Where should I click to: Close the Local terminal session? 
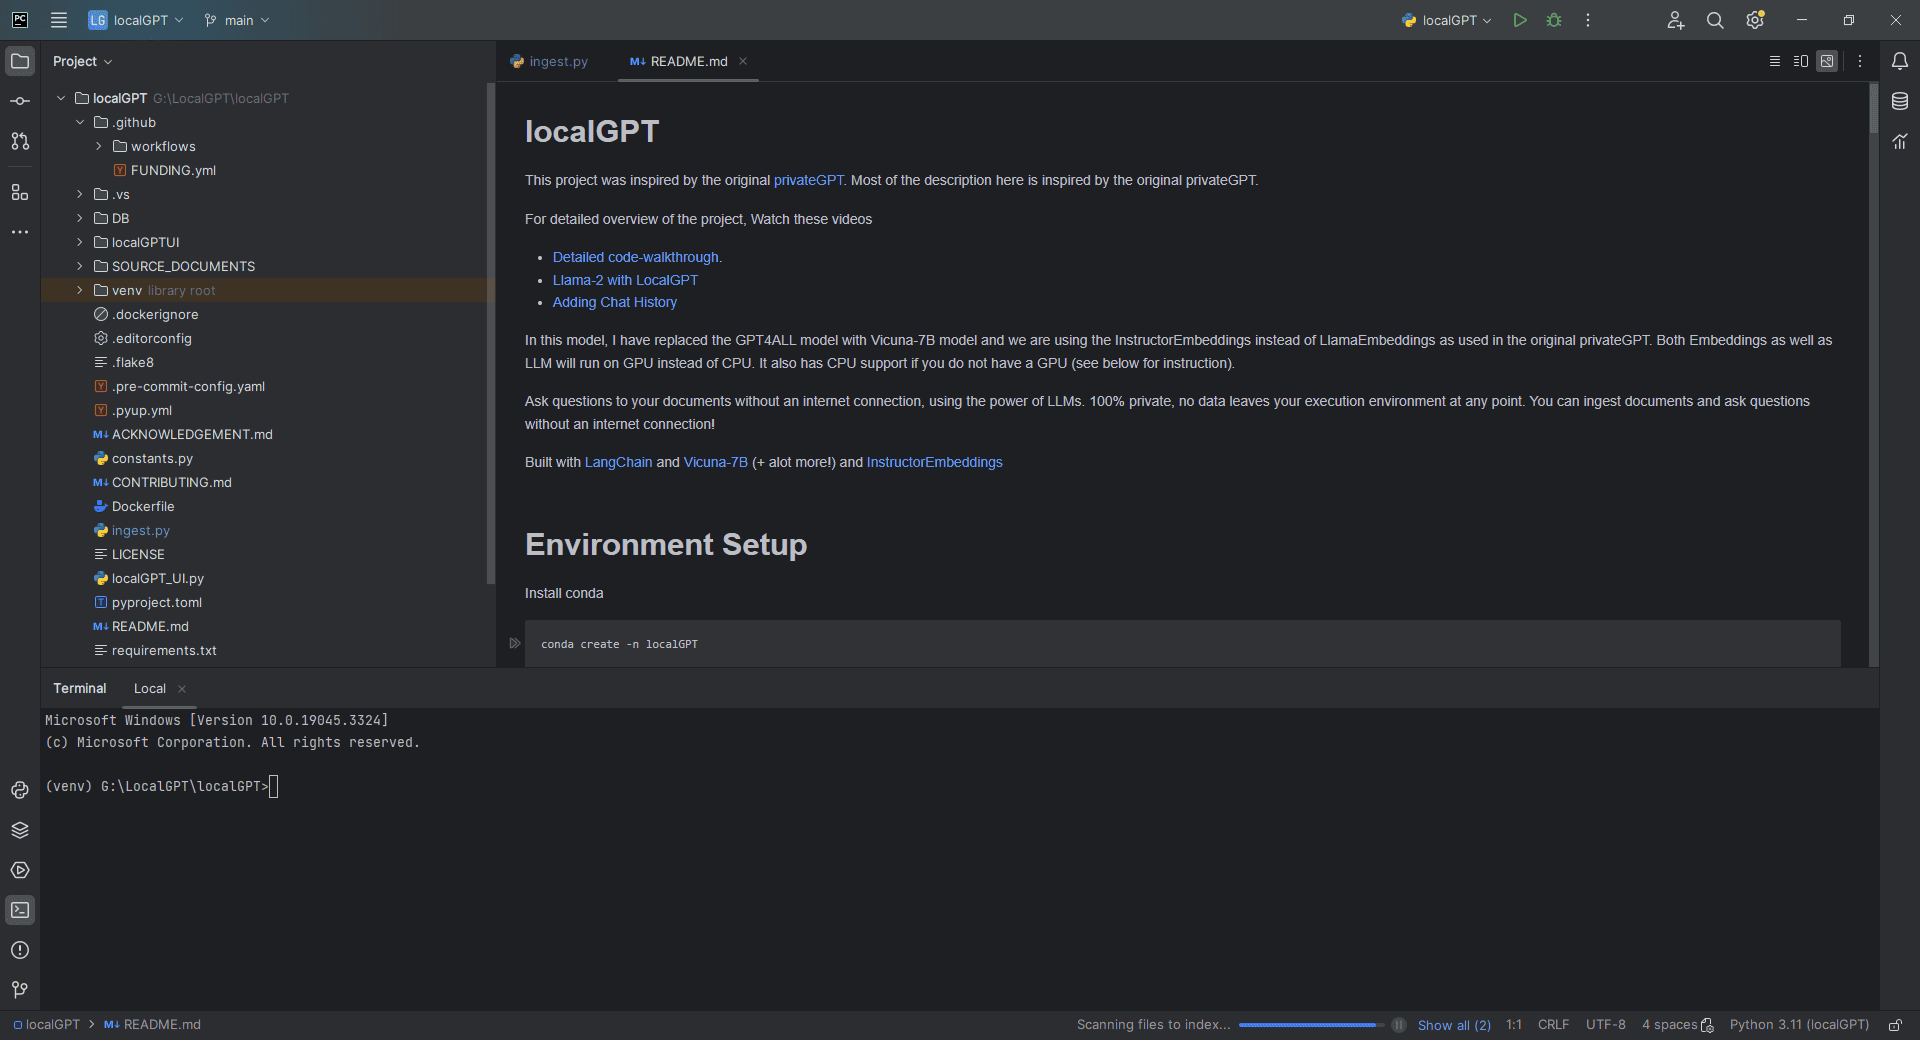pos(182,689)
